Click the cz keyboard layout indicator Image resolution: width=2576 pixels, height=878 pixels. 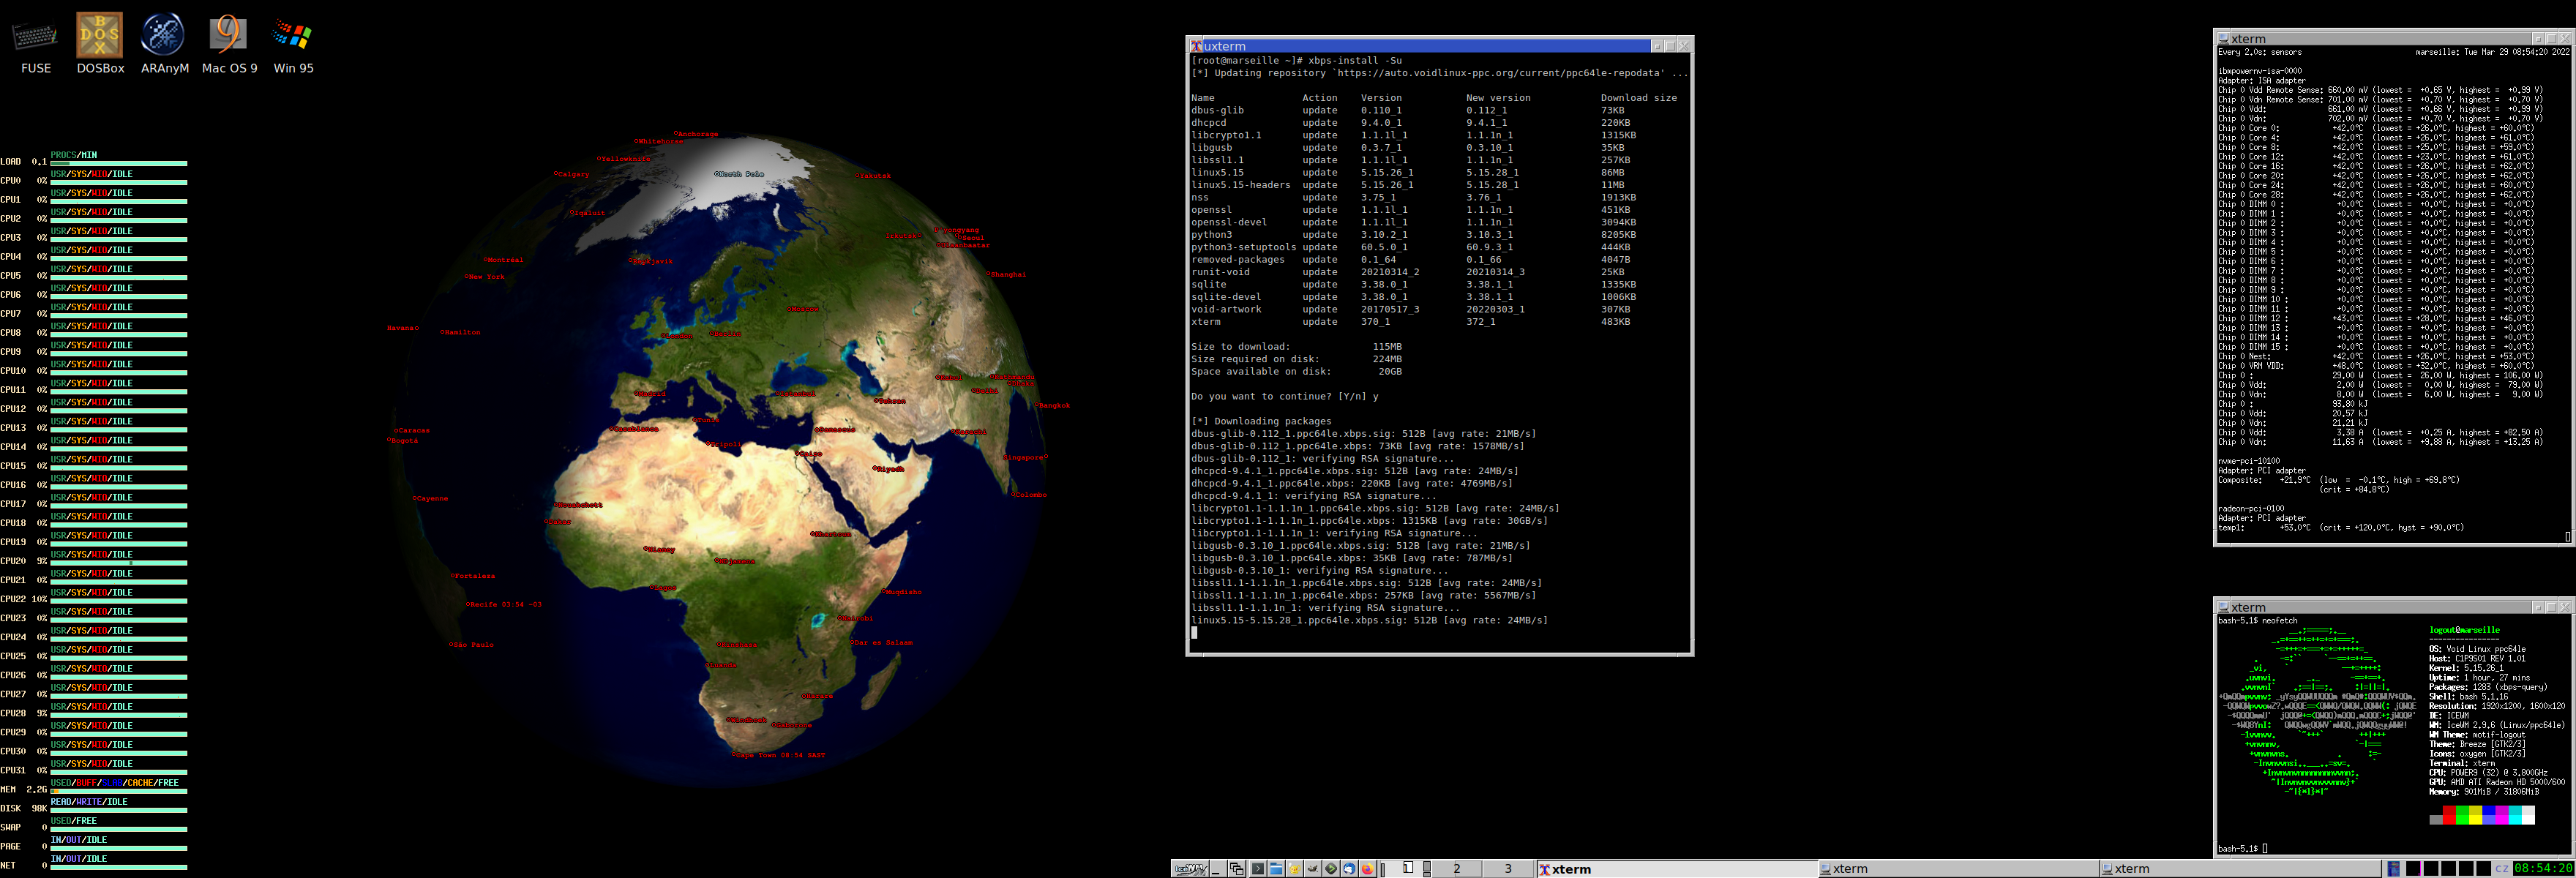[2501, 869]
